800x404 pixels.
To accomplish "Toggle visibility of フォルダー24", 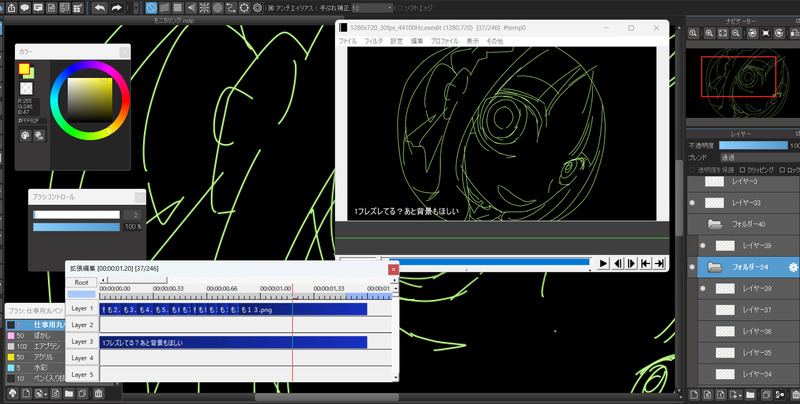I will click(692, 267).
